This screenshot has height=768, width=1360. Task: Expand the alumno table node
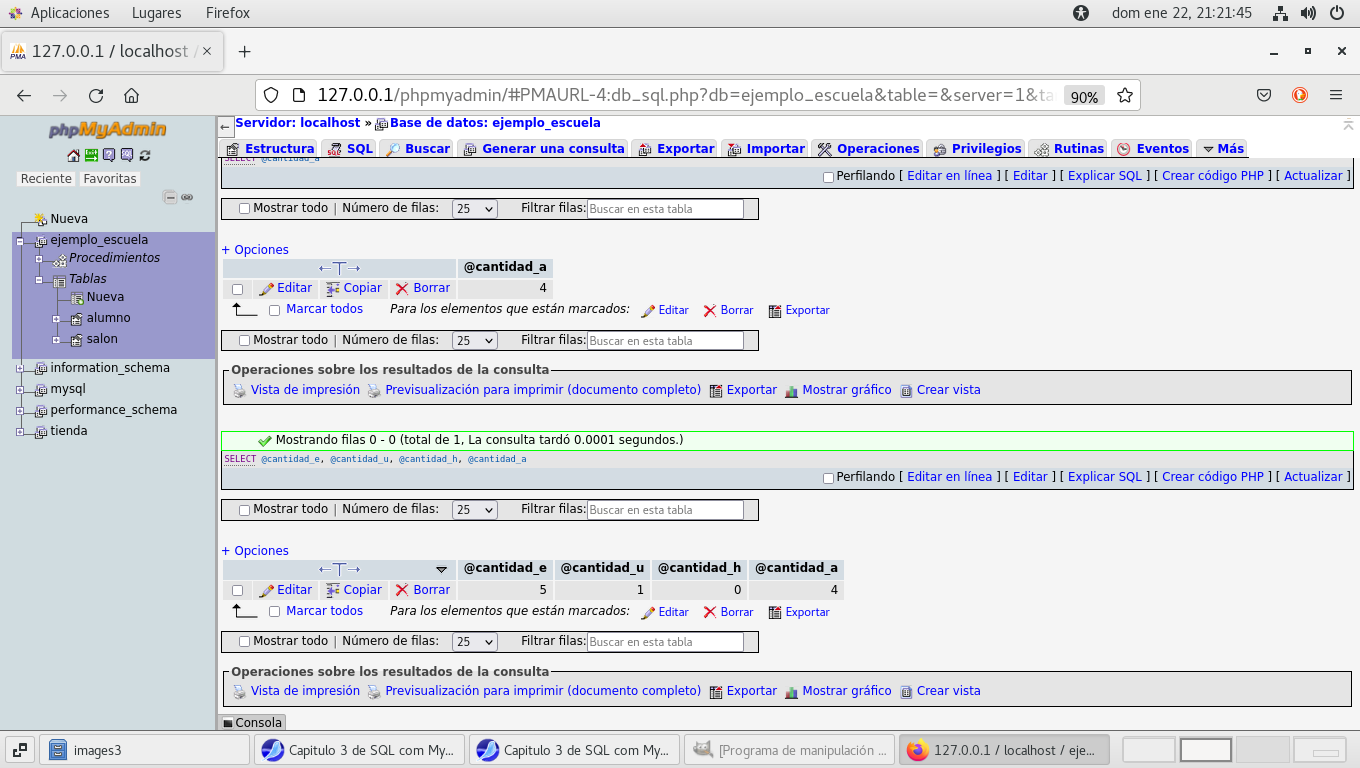coord(57,319)
